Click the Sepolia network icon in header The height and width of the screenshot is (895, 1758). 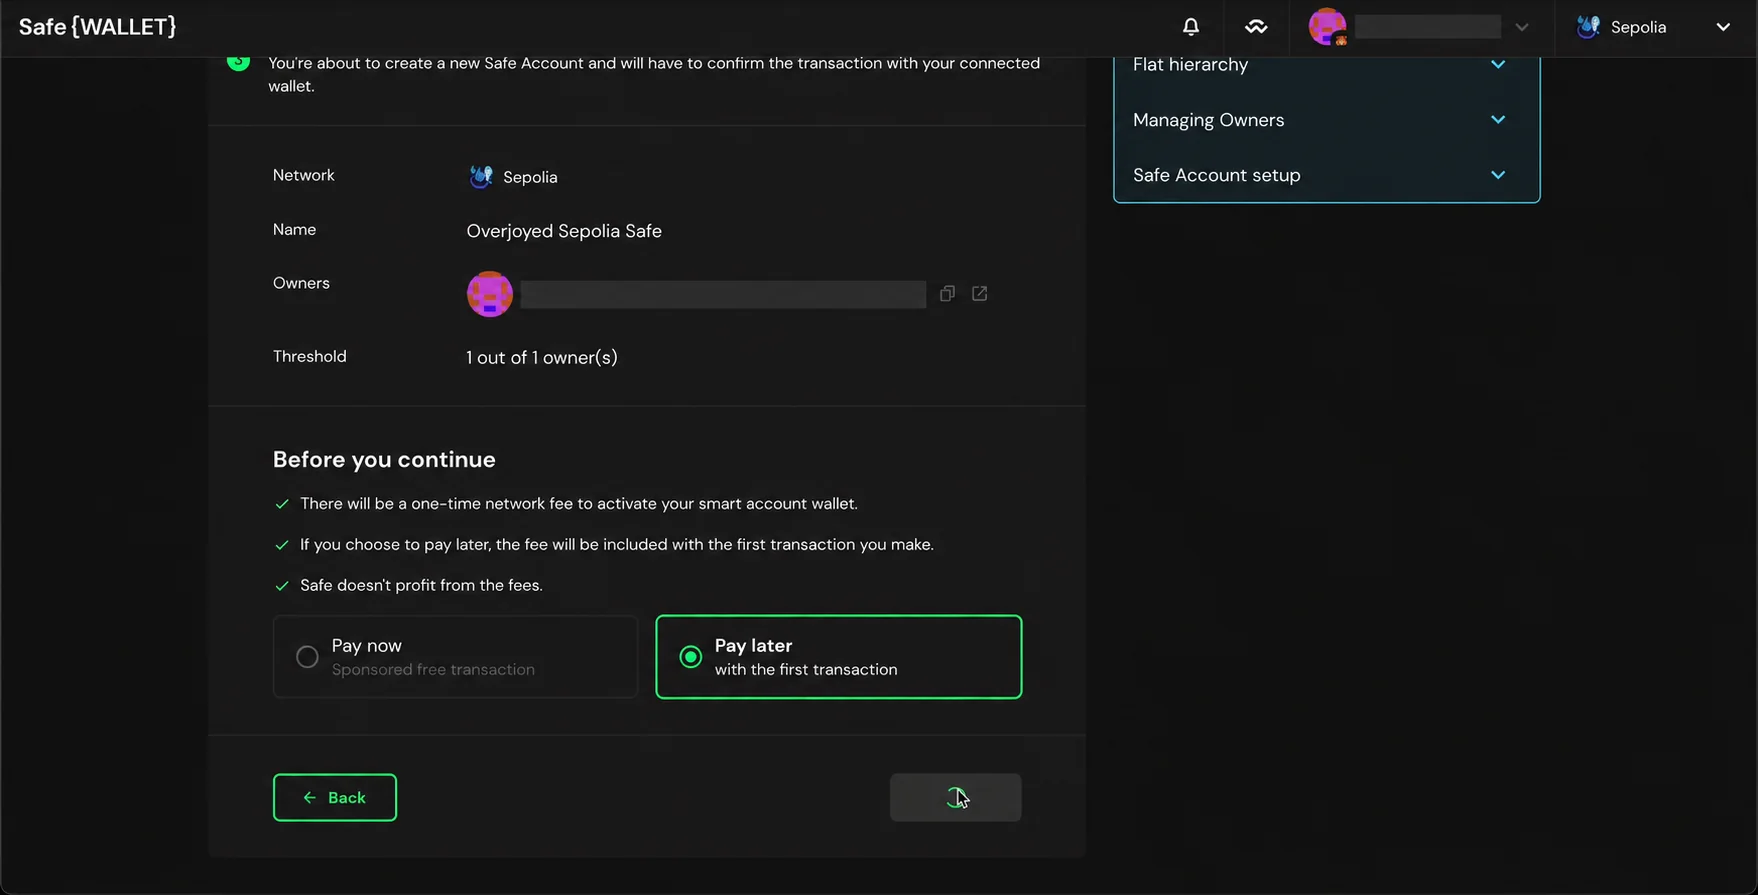(1588, 27)
